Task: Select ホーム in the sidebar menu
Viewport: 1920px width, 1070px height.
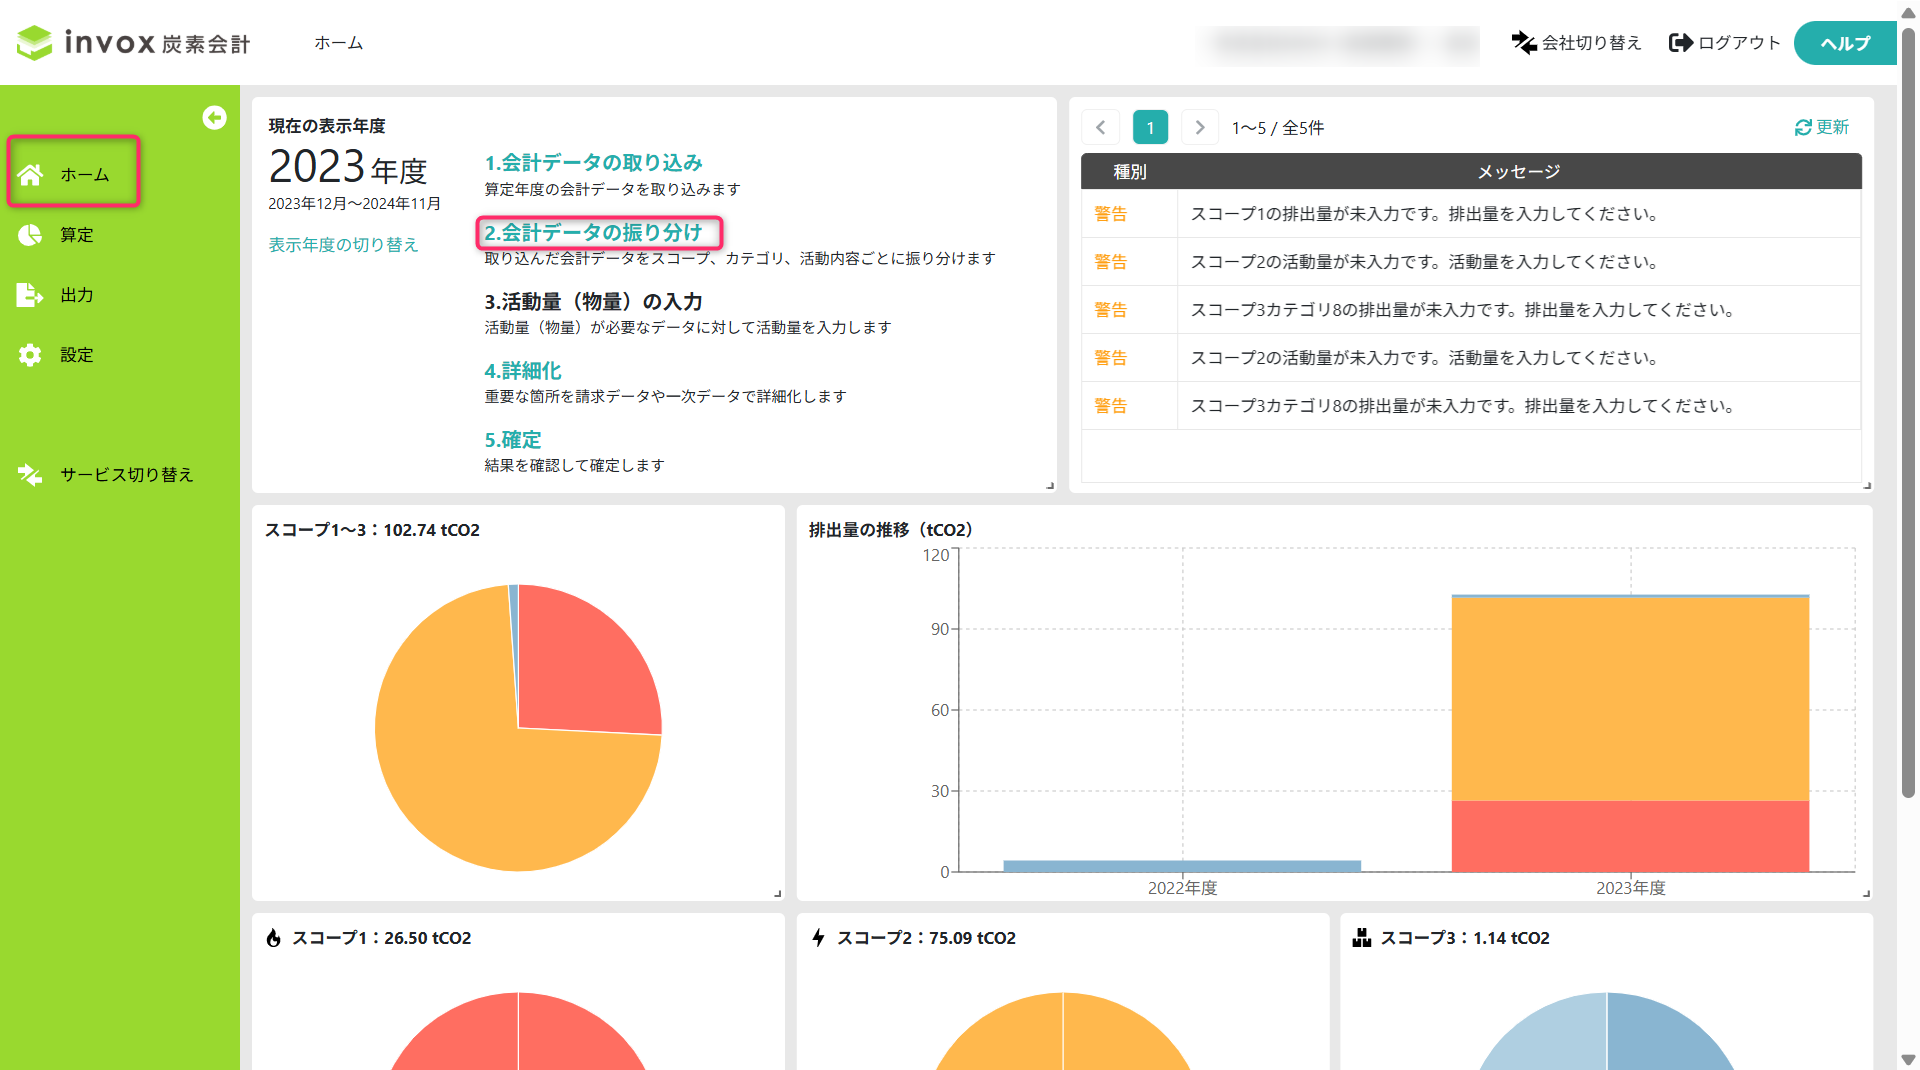Action: click(74, 173)
